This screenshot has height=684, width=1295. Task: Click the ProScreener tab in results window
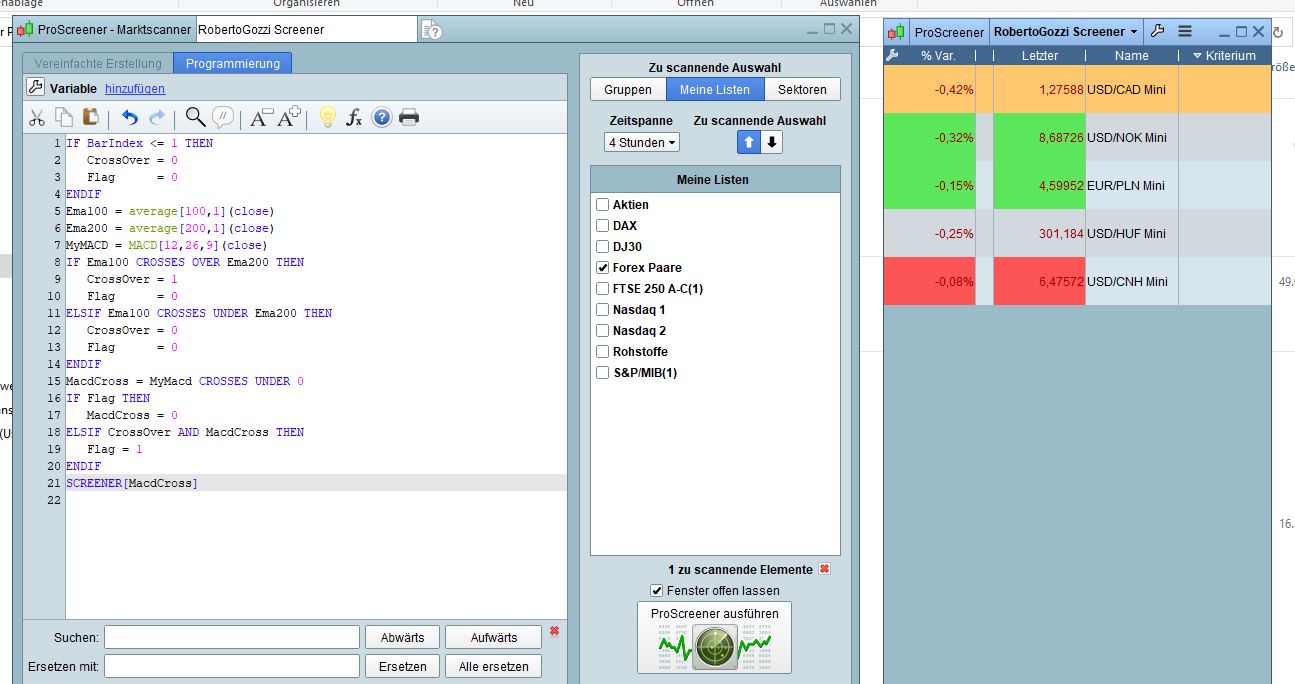pos(949,32)
